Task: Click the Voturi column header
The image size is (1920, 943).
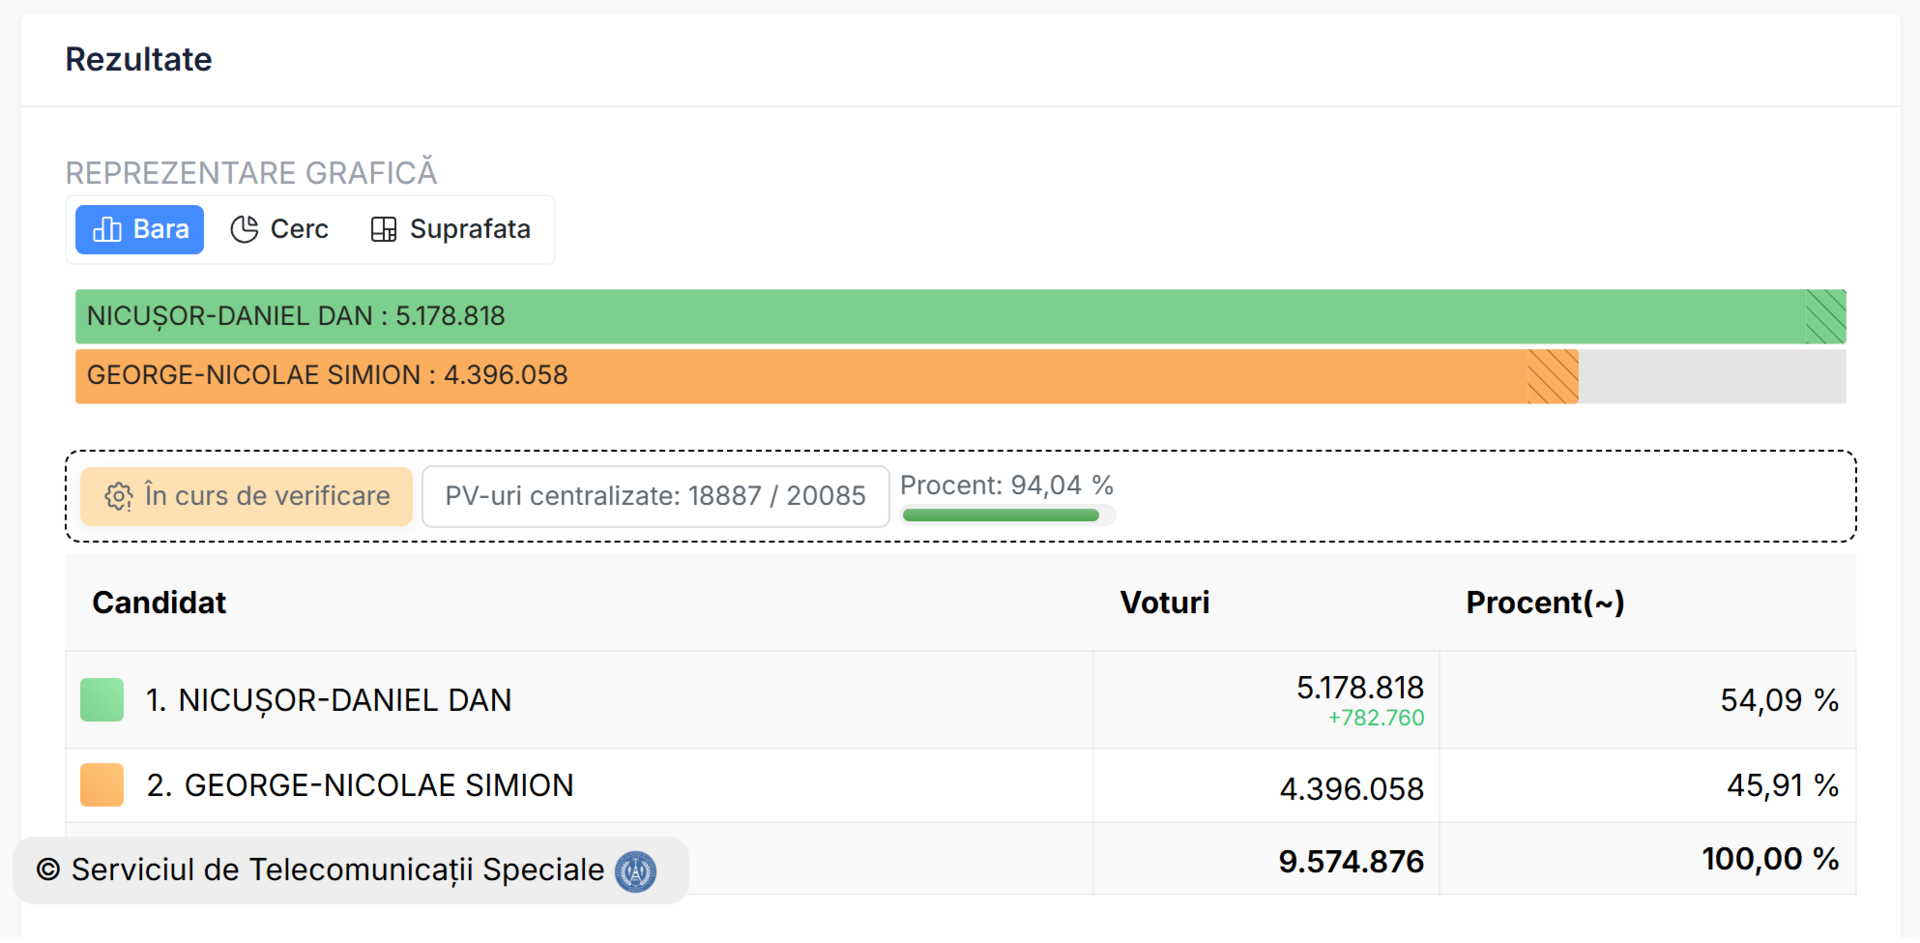Action: [1164, 603]
